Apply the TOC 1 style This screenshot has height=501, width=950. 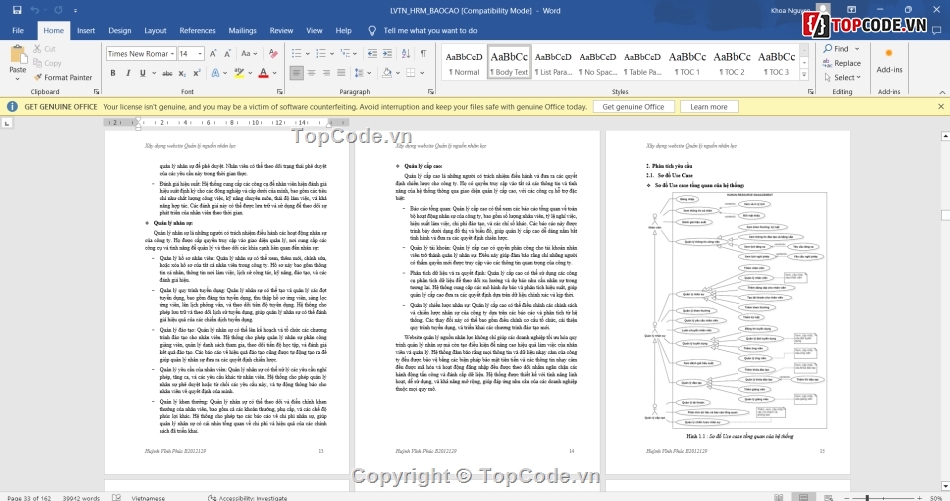[x=687, y=62]
